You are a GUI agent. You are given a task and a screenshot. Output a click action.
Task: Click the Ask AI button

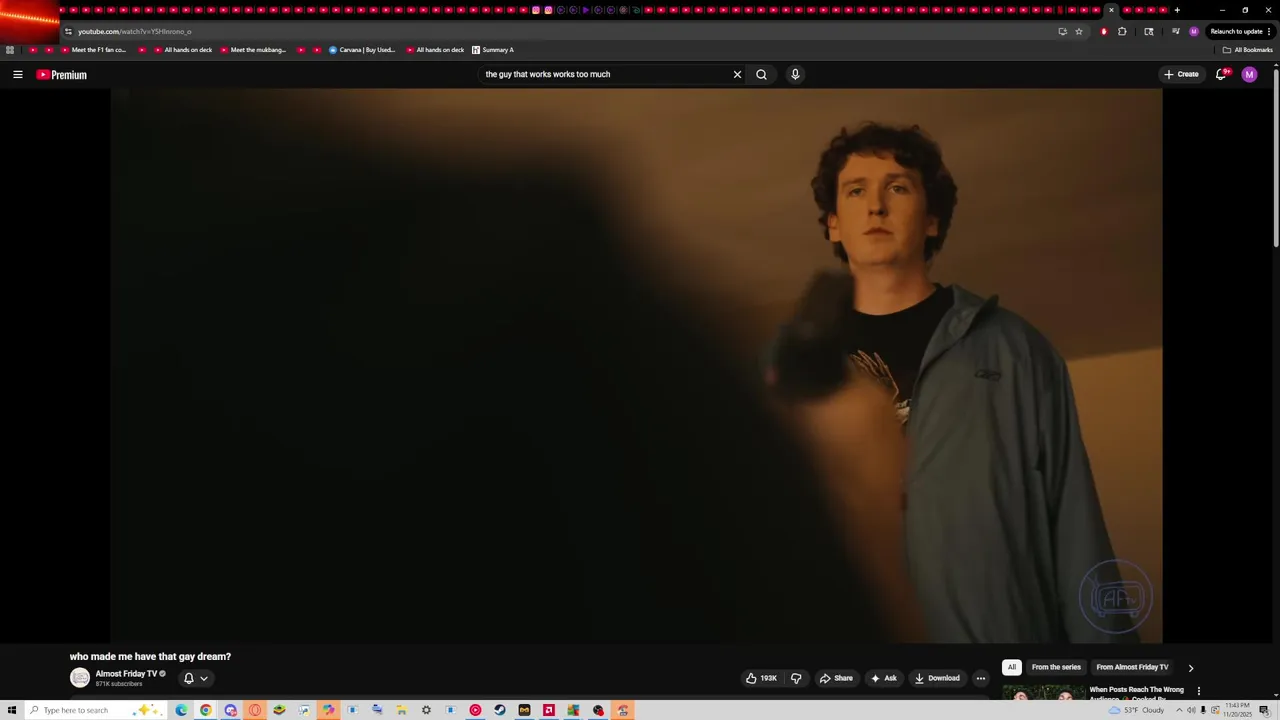(883, 678)
